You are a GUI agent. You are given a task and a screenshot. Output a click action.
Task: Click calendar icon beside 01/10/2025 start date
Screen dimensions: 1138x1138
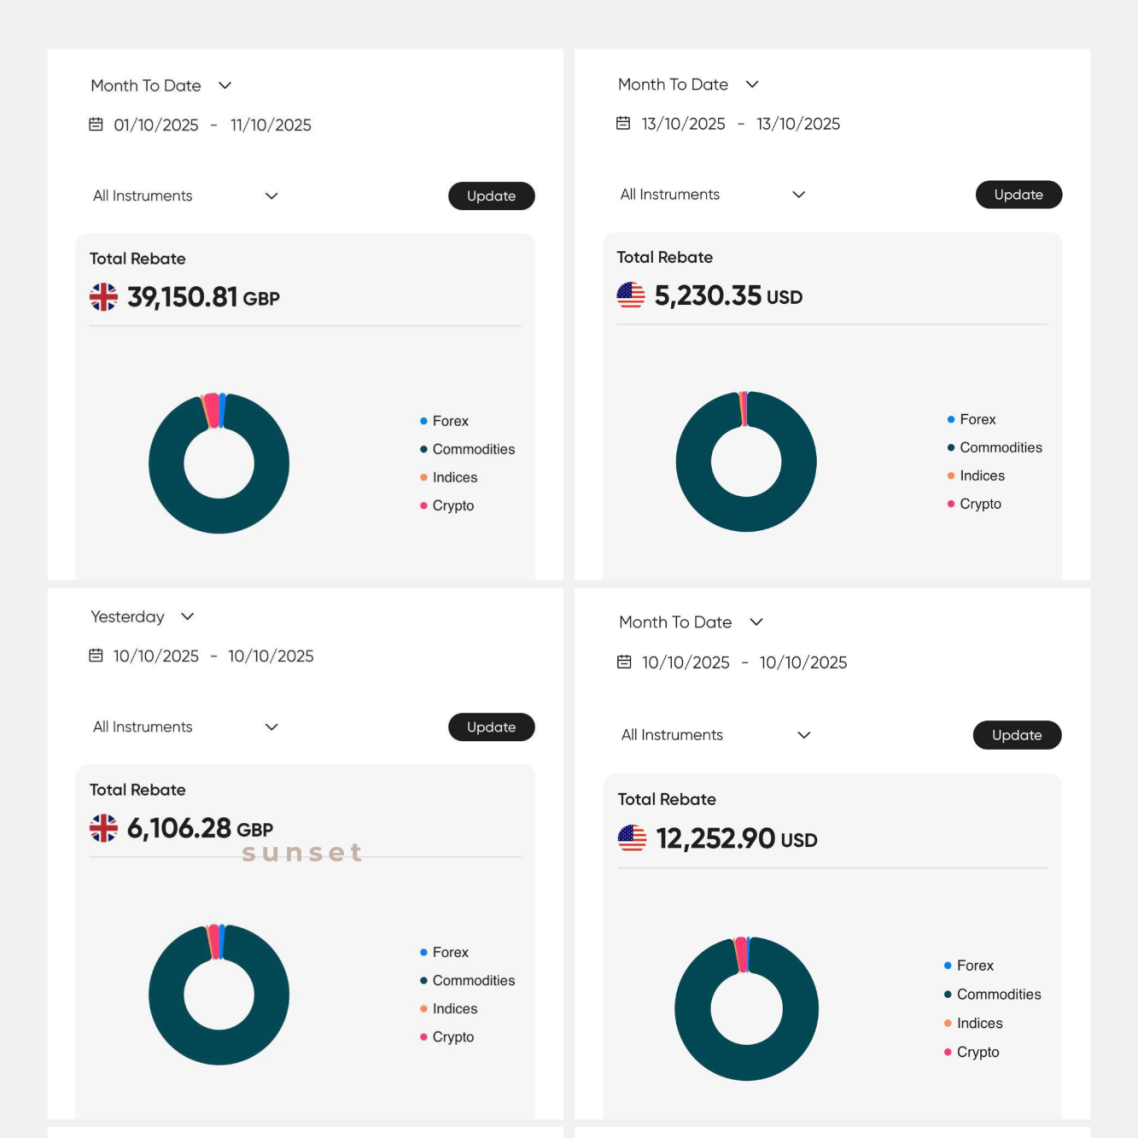[96, 125]
